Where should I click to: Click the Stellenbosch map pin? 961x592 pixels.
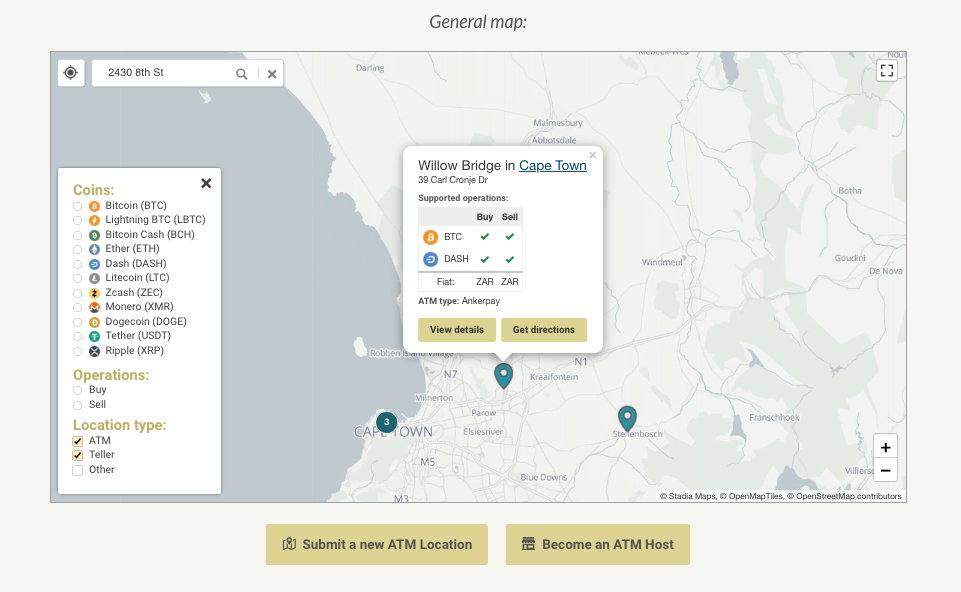(627, 418)
